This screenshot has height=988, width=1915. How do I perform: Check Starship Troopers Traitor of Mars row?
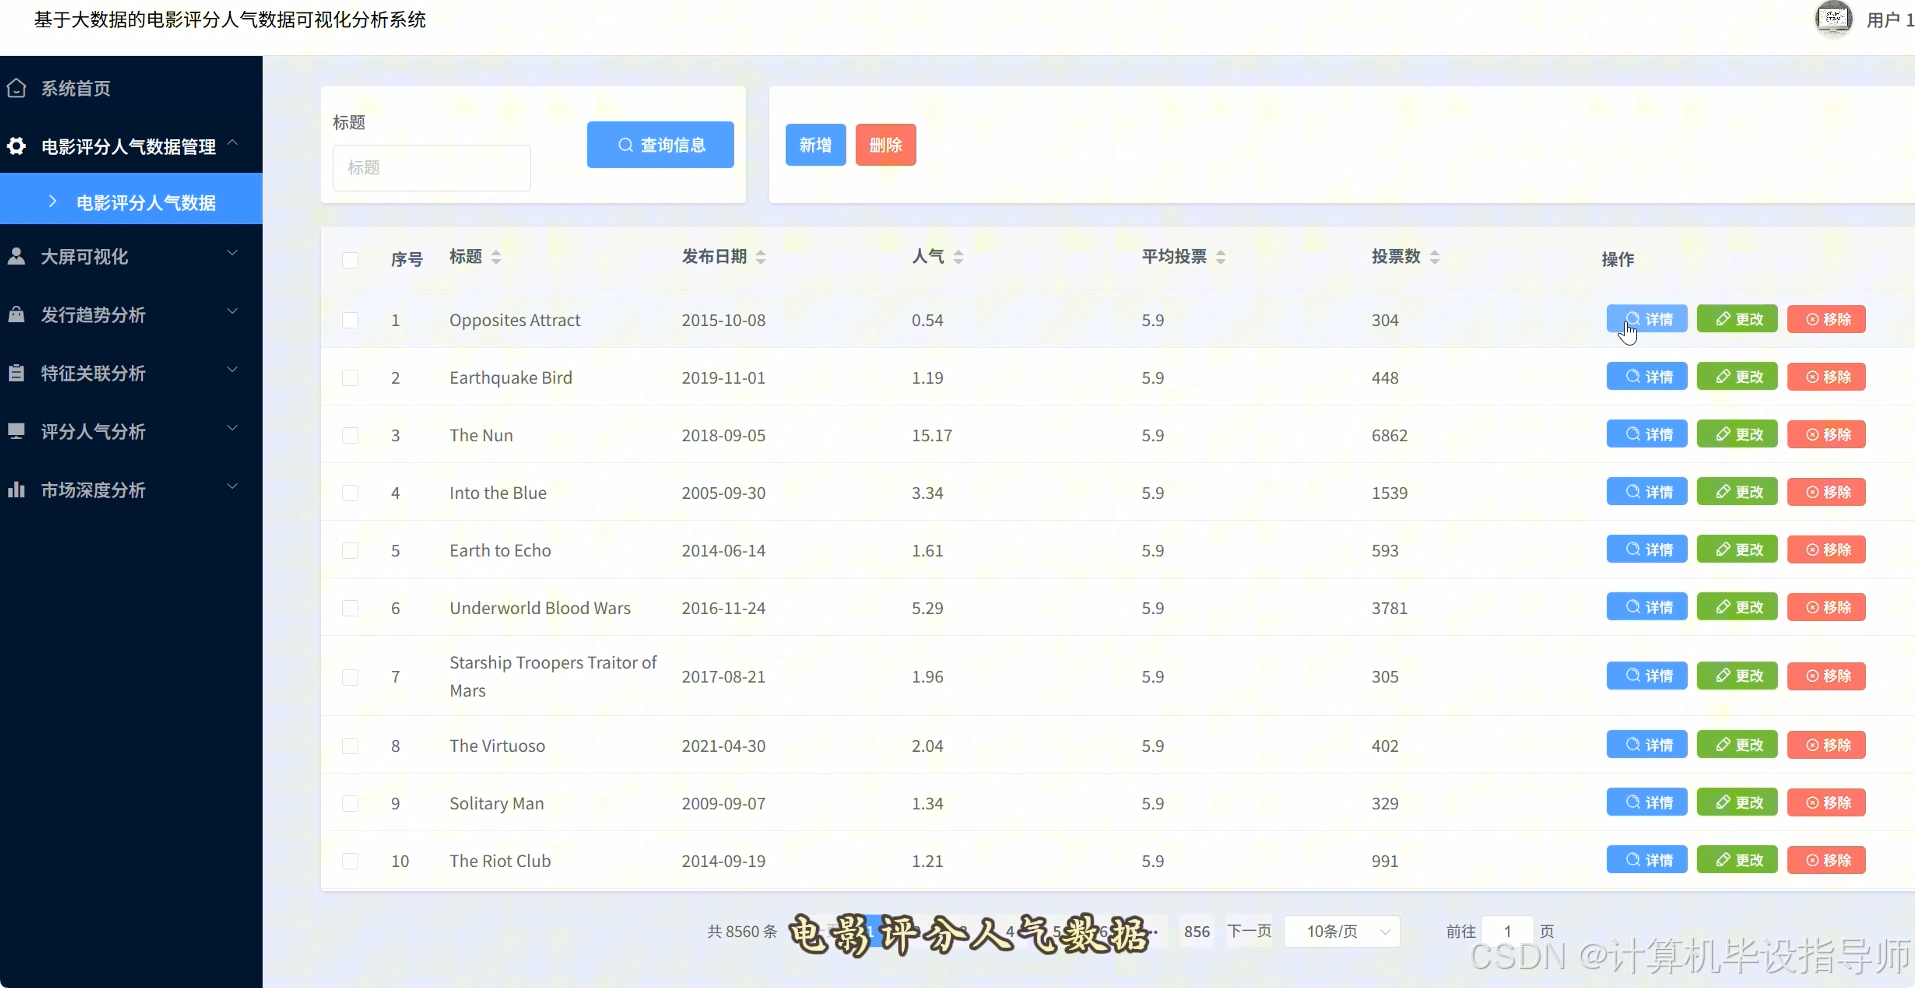pyautogui.click(x=350, y=677)
